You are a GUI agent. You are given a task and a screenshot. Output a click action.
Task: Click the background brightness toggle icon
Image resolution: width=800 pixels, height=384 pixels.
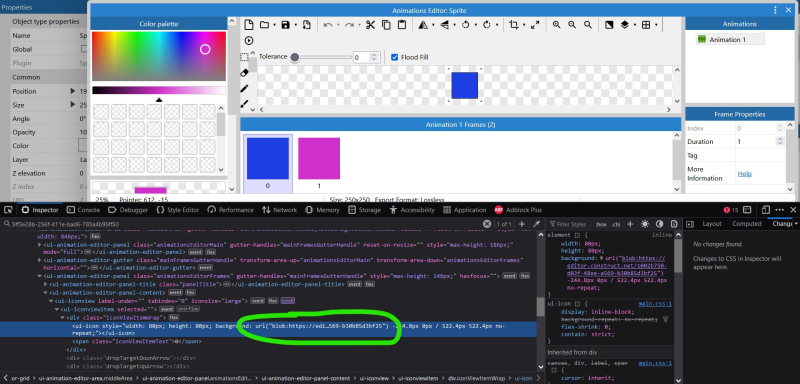(x=609, y=25)
